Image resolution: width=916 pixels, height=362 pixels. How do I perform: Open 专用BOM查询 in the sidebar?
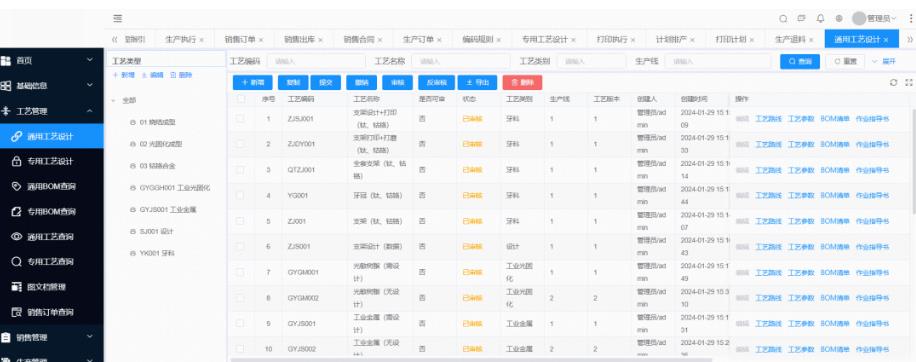coord(51,211)
